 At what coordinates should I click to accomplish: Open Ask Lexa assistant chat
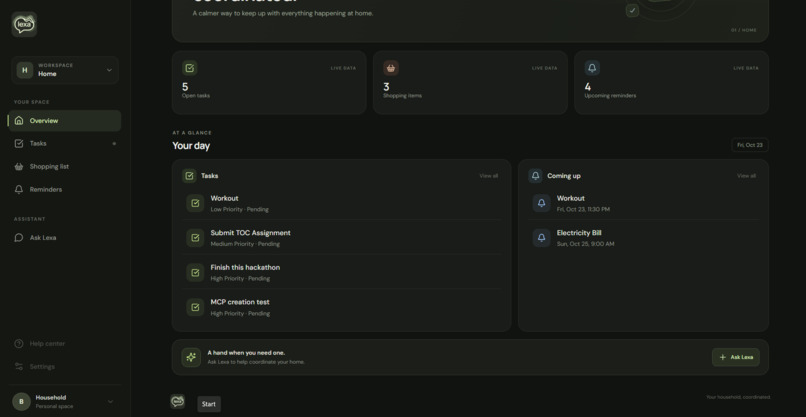(65, 238)
